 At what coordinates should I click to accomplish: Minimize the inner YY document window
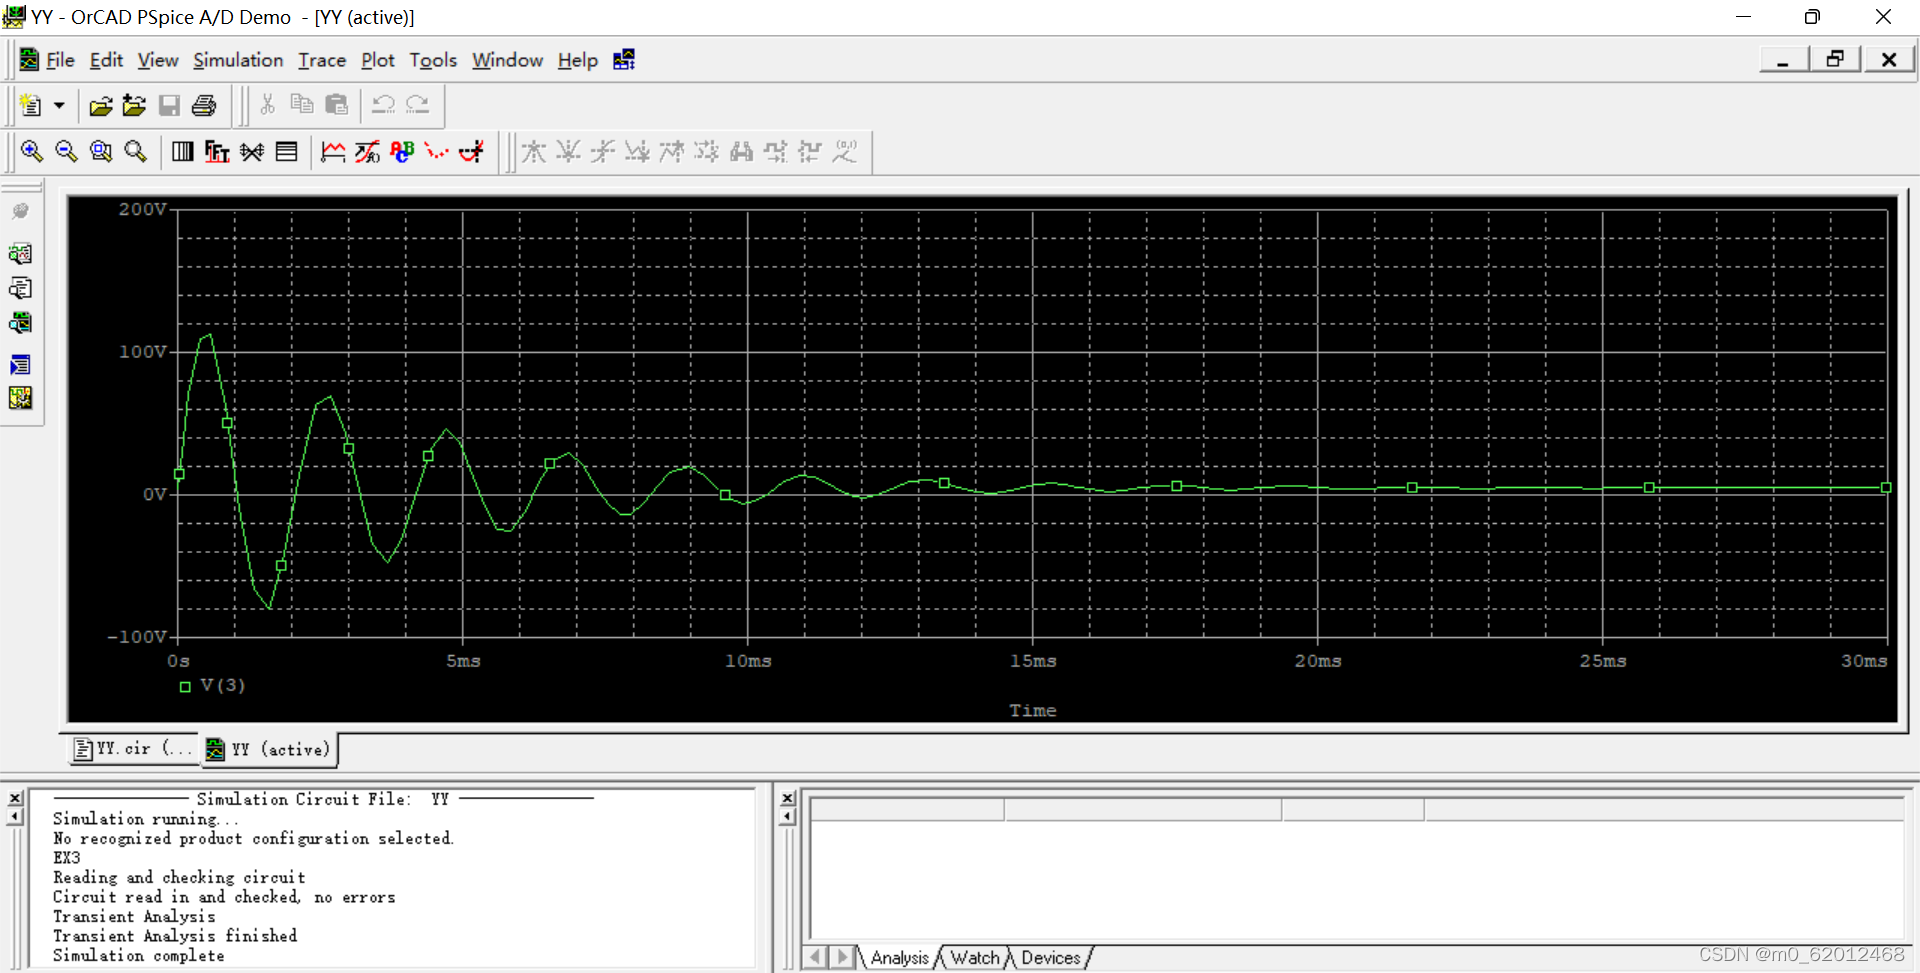(1783, 59)
